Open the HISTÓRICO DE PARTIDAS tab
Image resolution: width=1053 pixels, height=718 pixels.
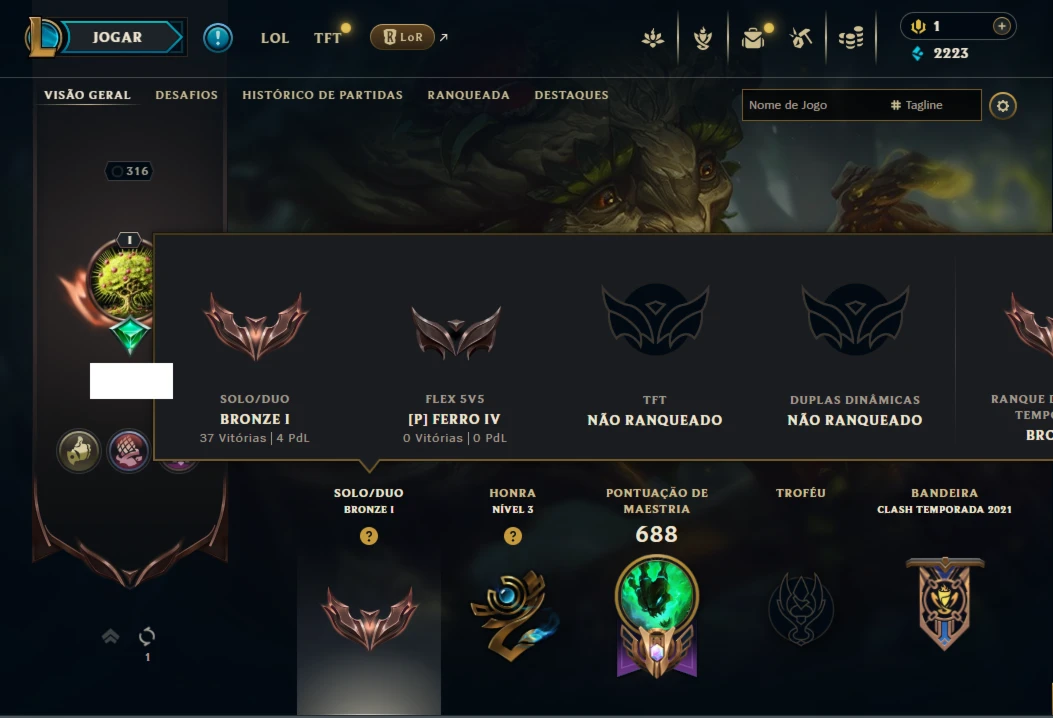click(x=322, y=95)
